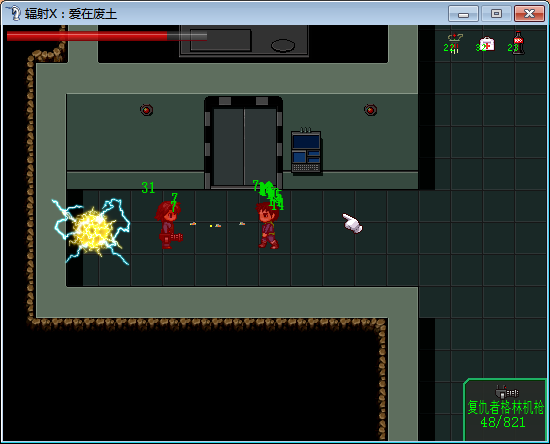Click the red player health bar
550x444 pixels.
point(107,36)
